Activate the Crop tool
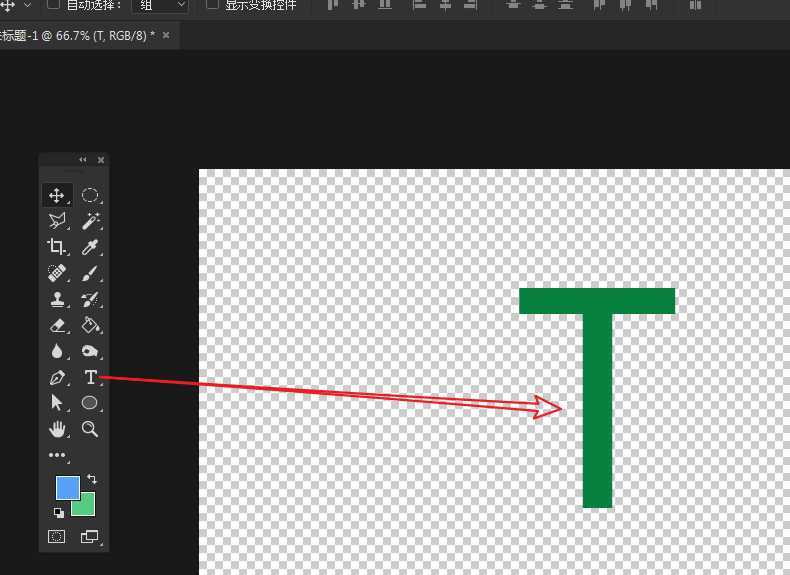This screenshot has height=575, width=790. point(56,247)
